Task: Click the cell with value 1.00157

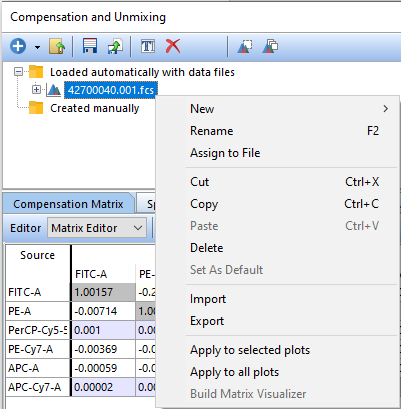Action: click(104, 292)
